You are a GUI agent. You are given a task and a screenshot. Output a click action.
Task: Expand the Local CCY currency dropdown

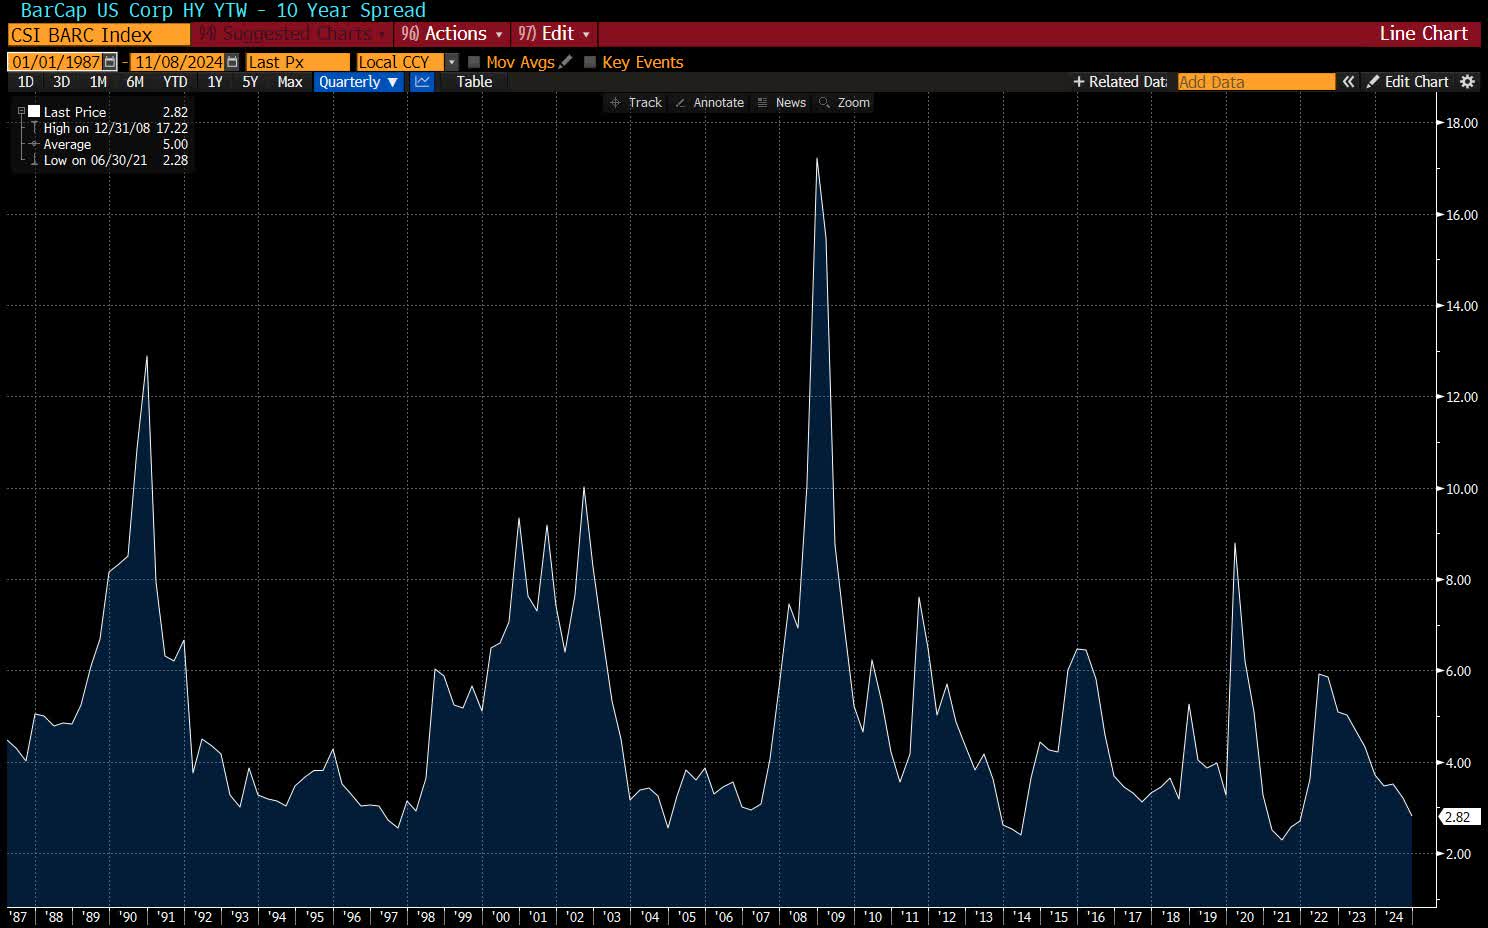coord(451,62)
